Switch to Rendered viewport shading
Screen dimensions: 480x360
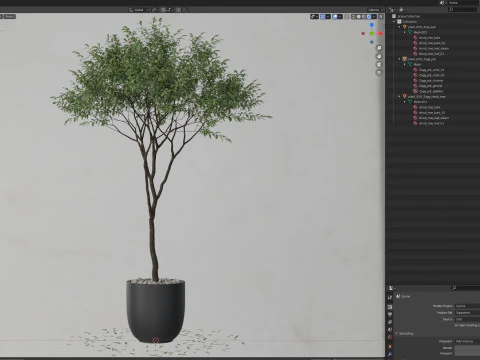(369, 16)
